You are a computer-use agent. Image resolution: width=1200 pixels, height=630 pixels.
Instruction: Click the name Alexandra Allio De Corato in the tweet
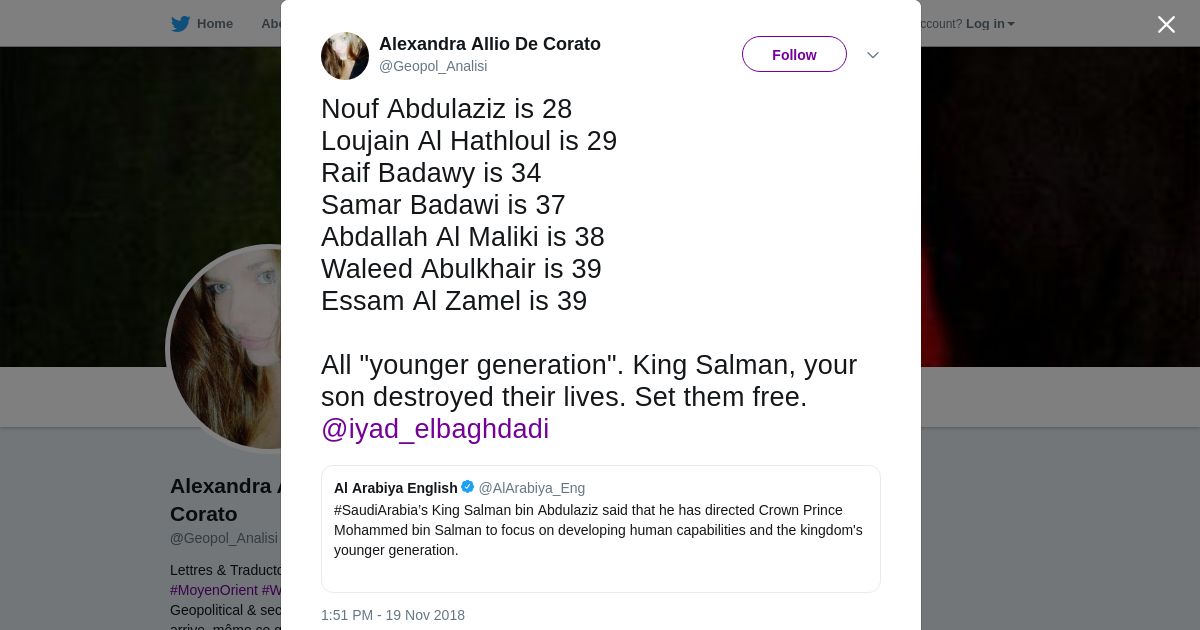tap(490, 44)
